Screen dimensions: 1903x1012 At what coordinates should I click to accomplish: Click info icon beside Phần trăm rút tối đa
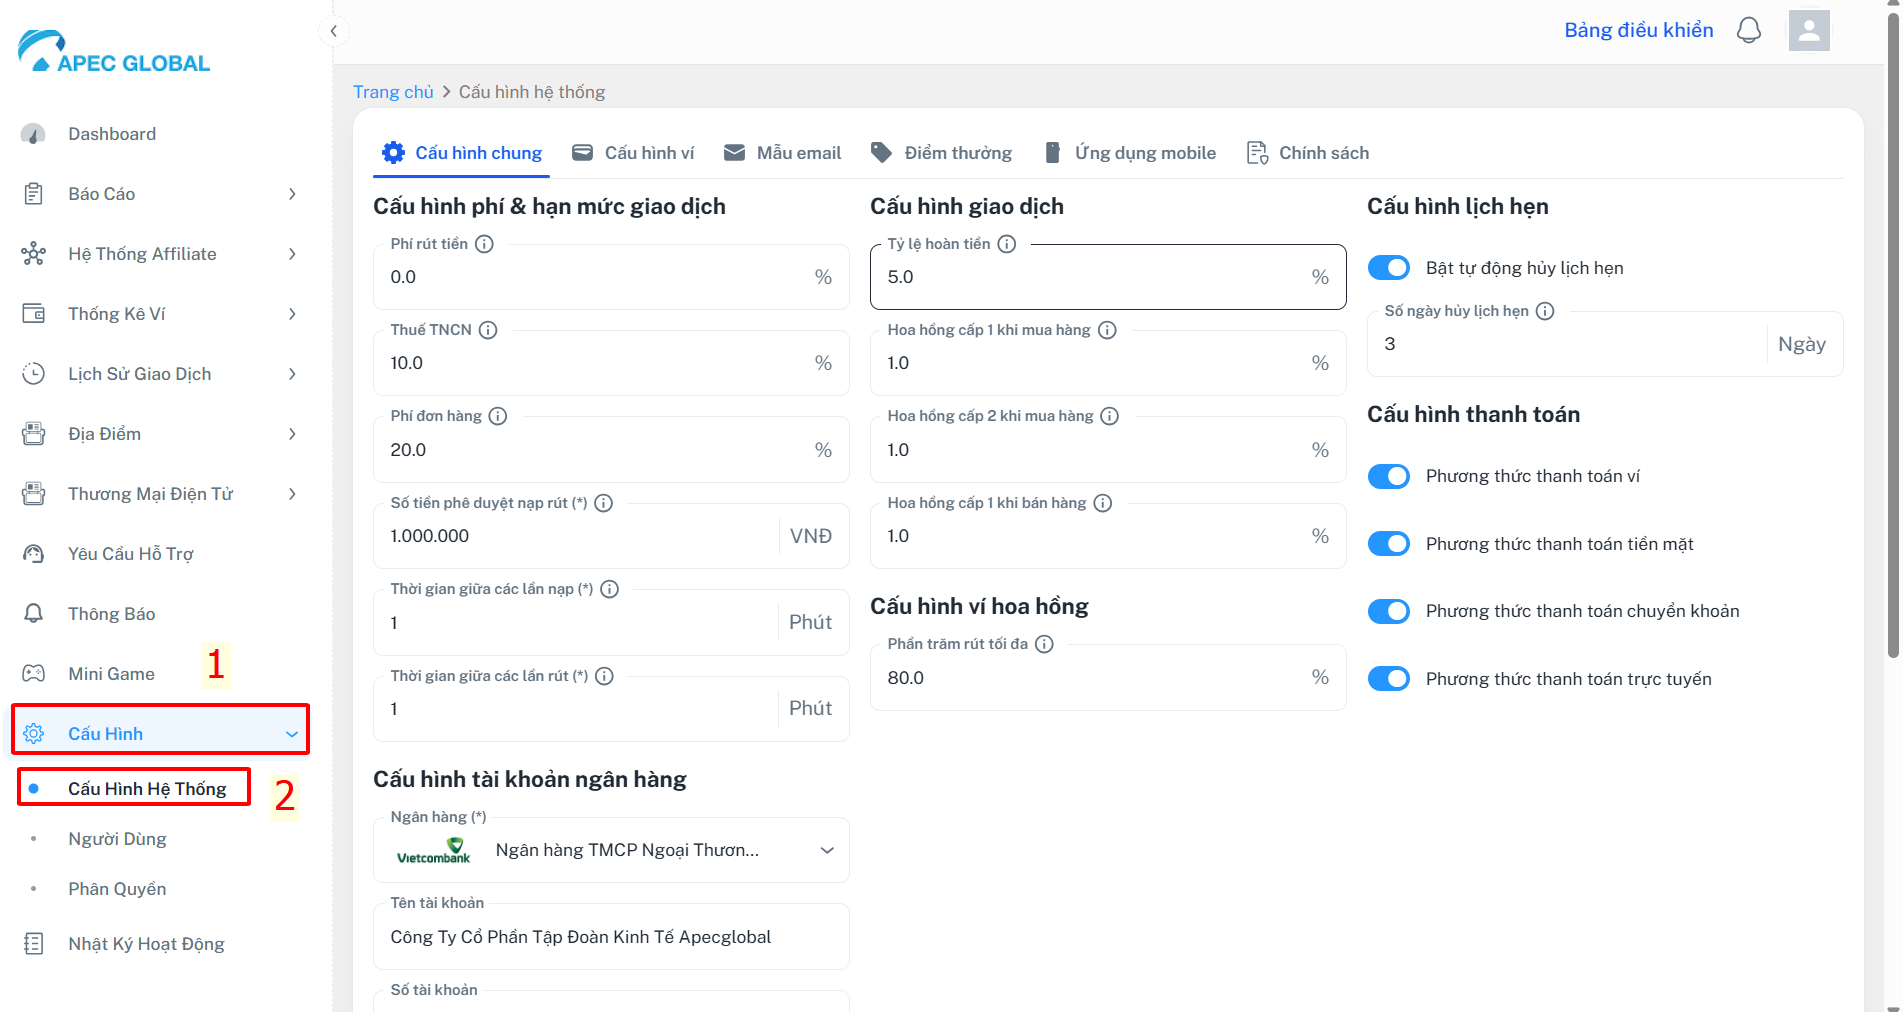[1044, 644]
